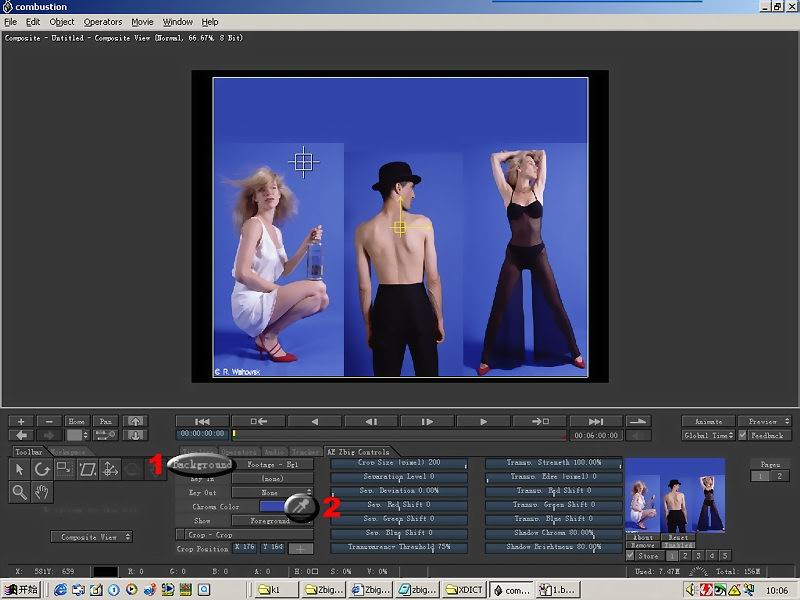Go to the last frame
The height and width of the screenshot is (600, 800).
(x=596, y=421)
